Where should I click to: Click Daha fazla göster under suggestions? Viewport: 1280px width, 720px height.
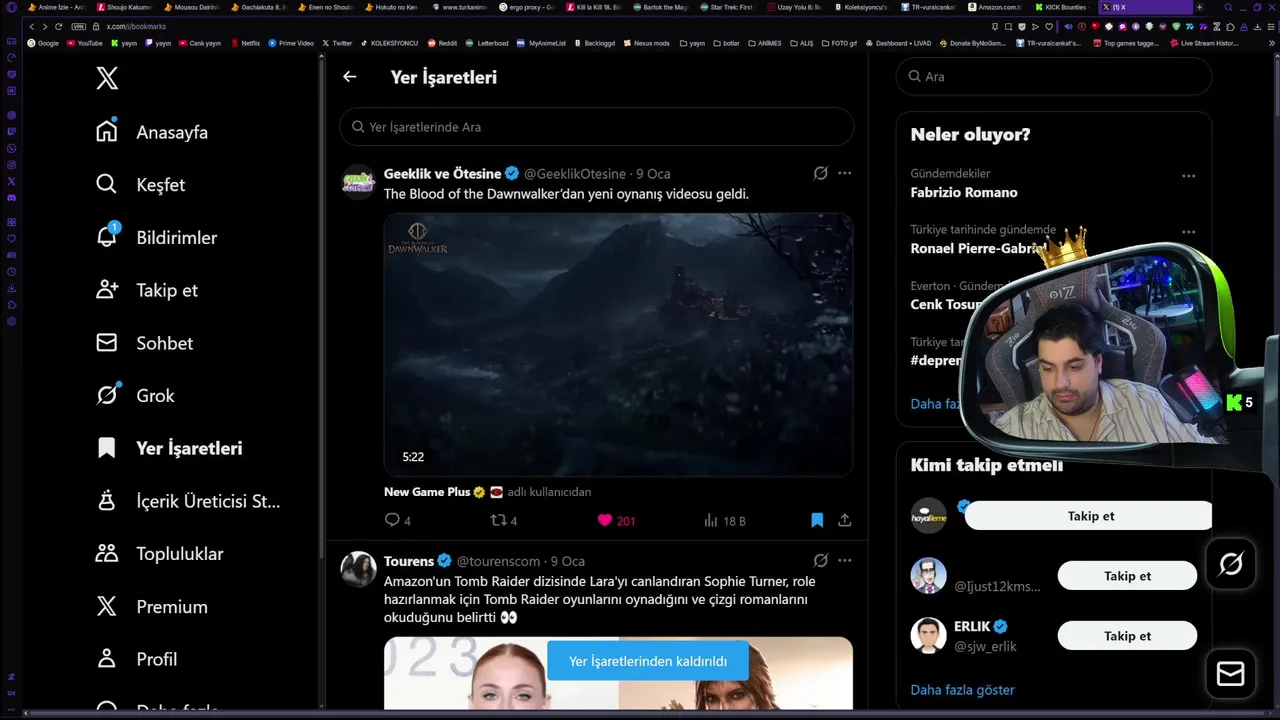click(x=963, y=690)
